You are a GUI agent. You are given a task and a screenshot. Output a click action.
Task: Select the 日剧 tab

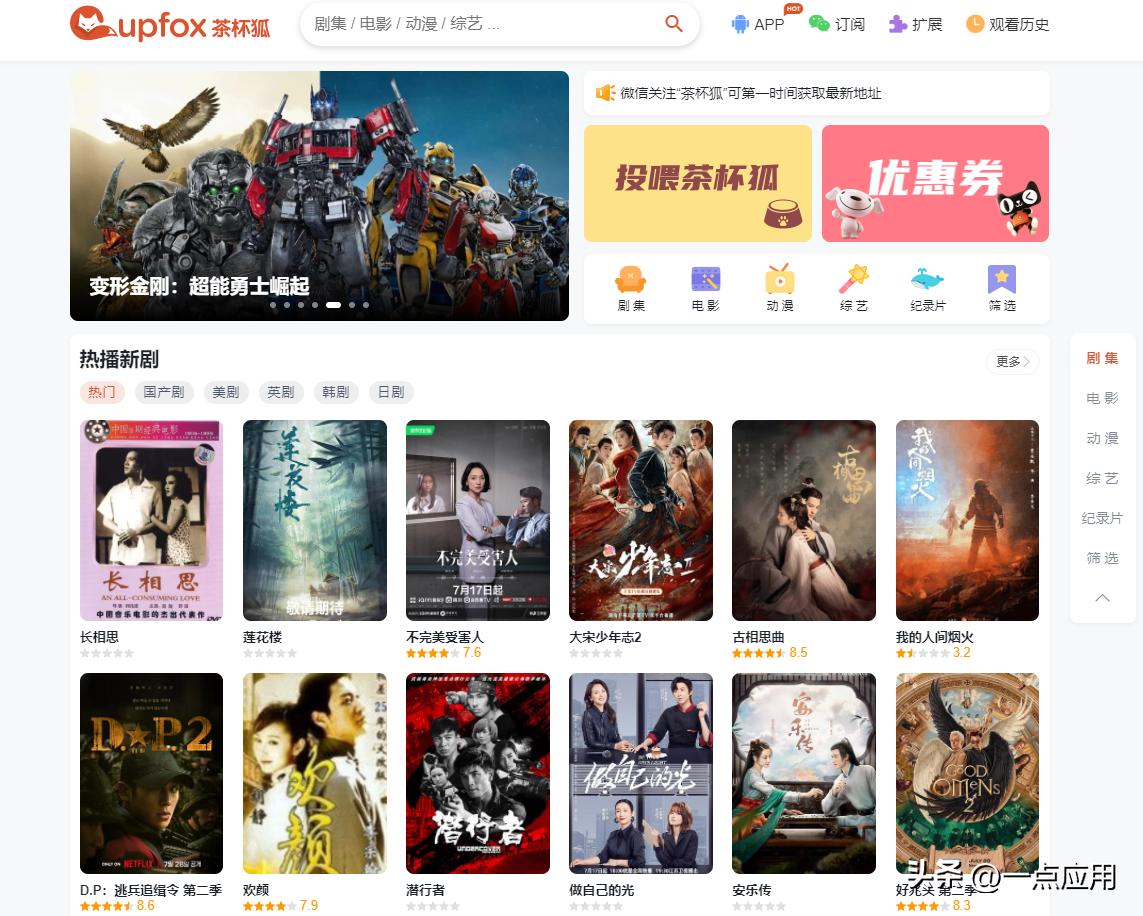coord(391,392)
